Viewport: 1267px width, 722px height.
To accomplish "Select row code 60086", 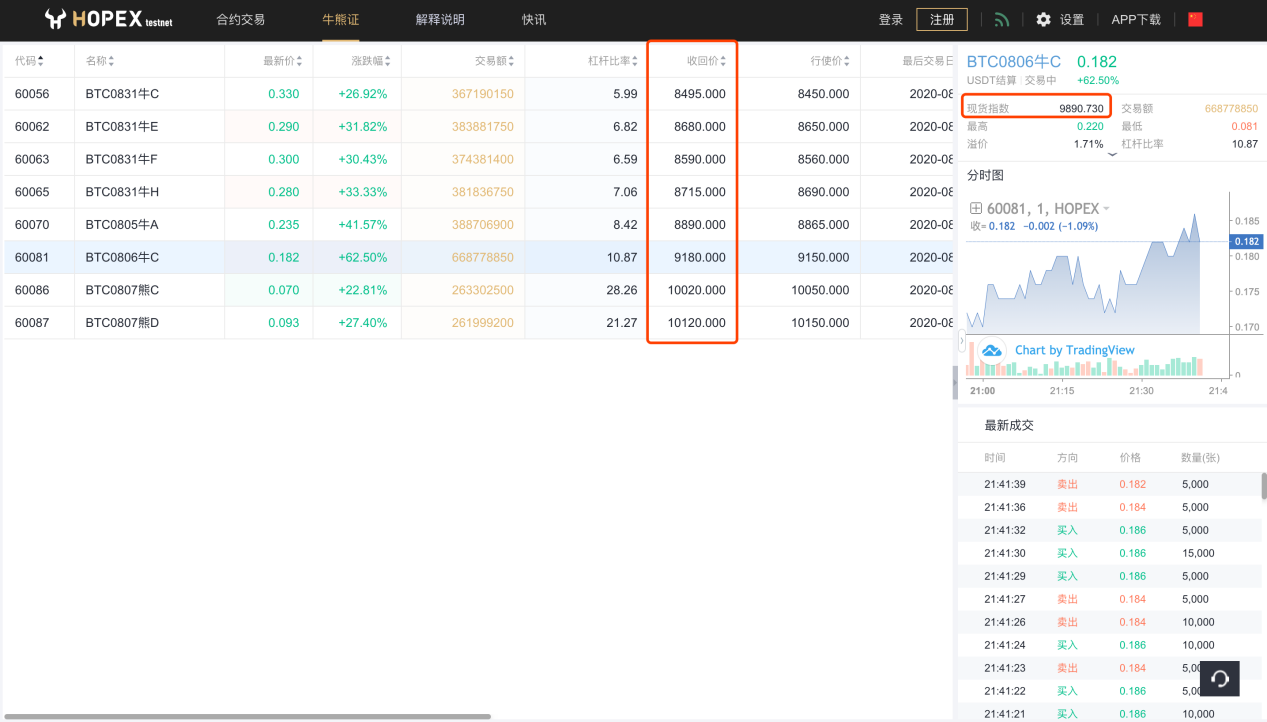I will pyautogui.click(x=32, y=290).
